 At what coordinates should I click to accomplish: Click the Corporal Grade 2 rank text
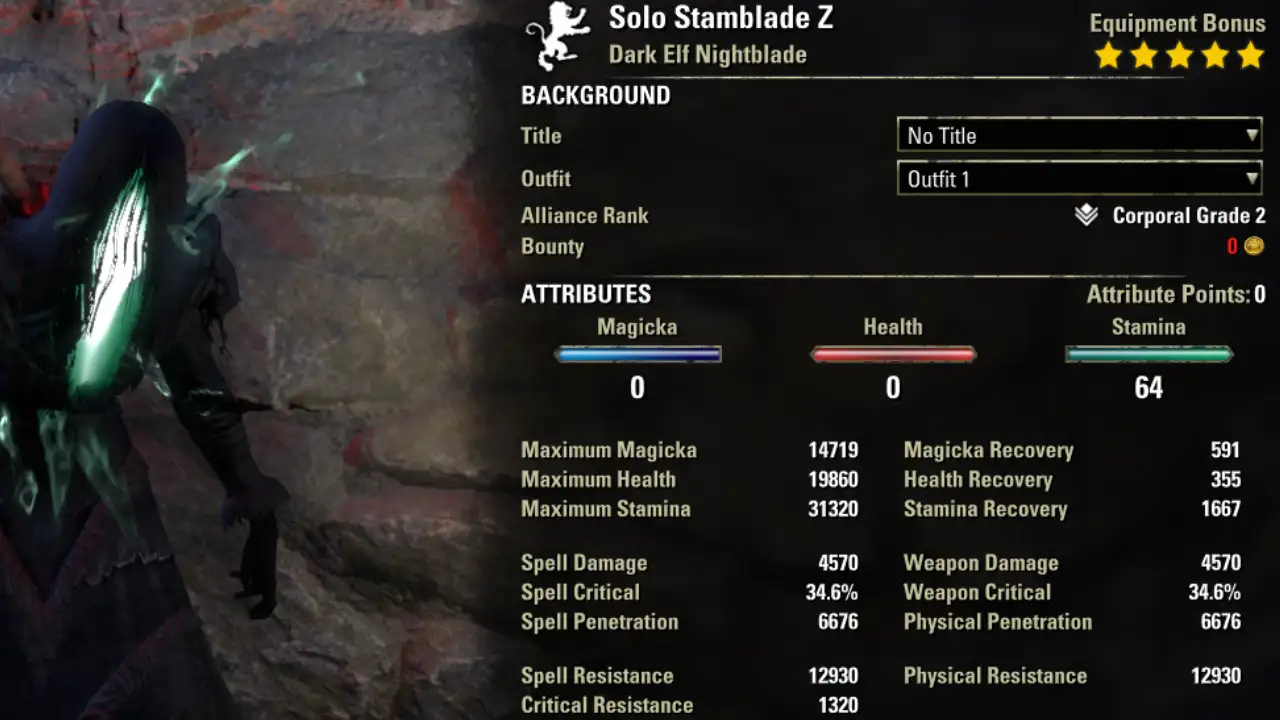(1189, 216)
